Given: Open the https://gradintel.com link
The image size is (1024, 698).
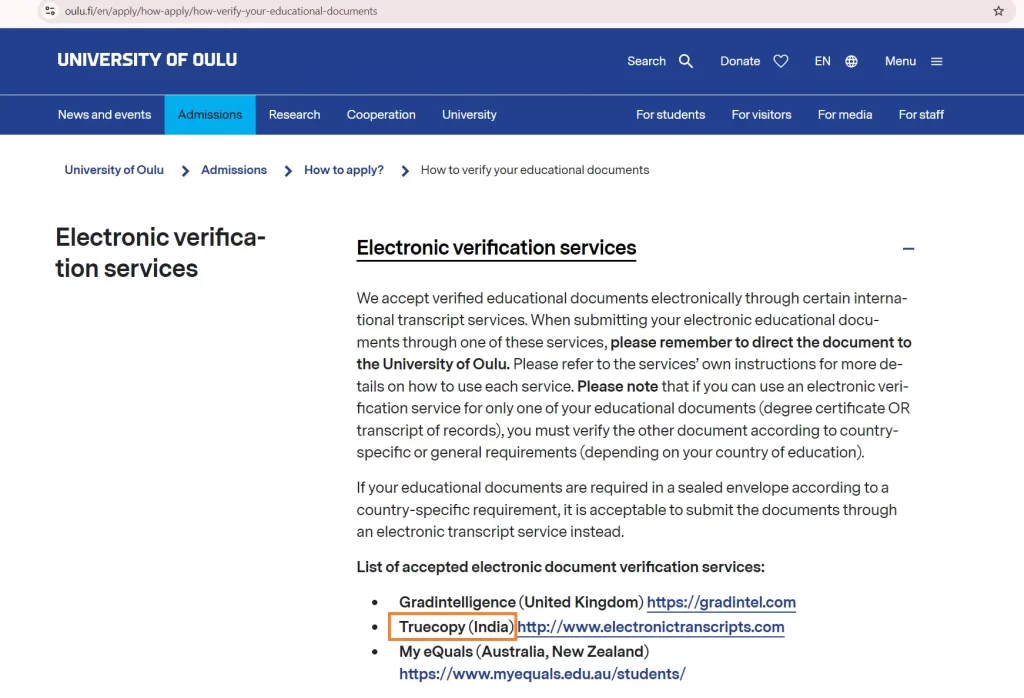Looking at the screenshot, I should coord(721,602).
